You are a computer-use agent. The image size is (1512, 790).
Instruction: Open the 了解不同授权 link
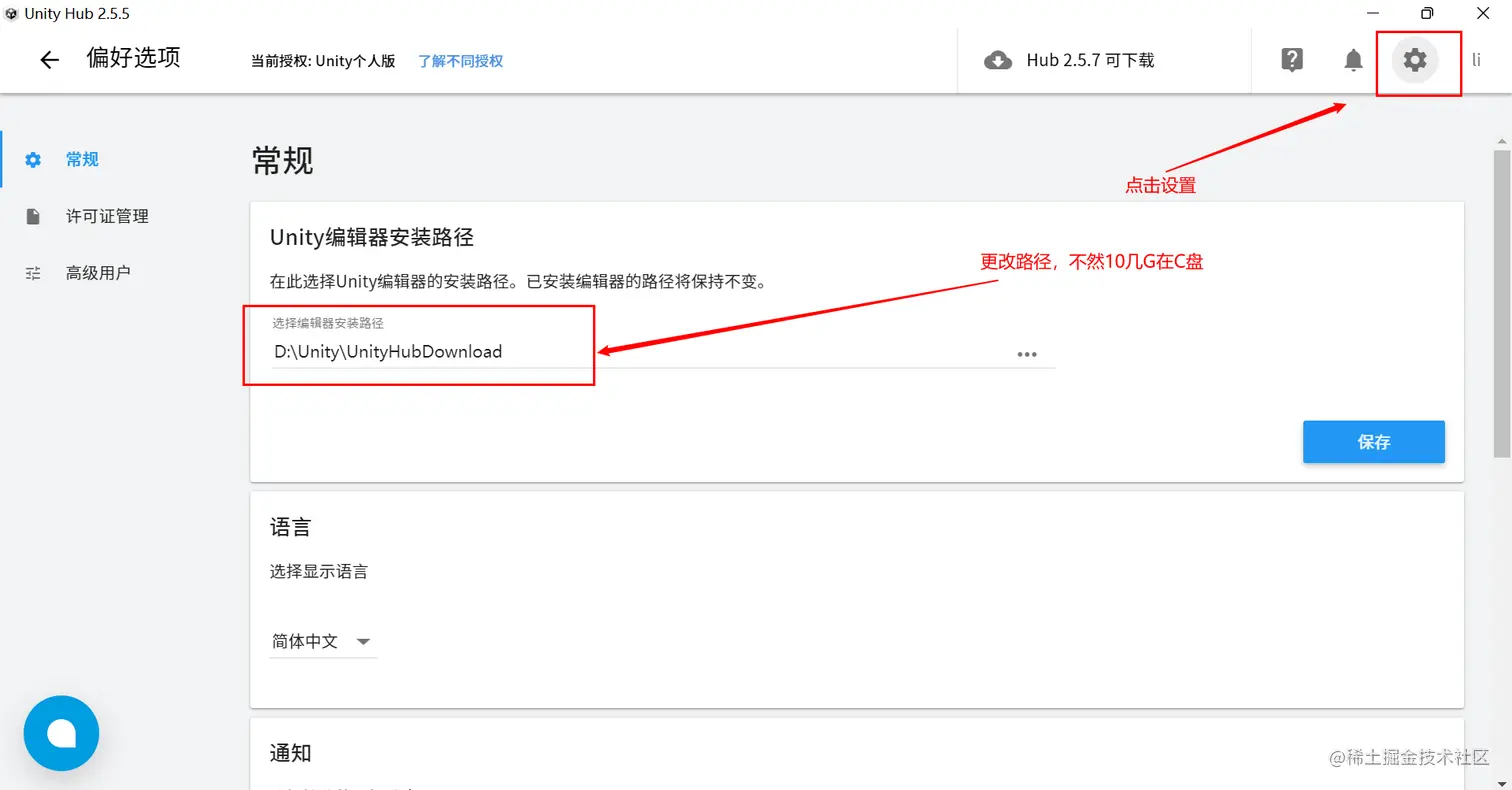(460, 61)
